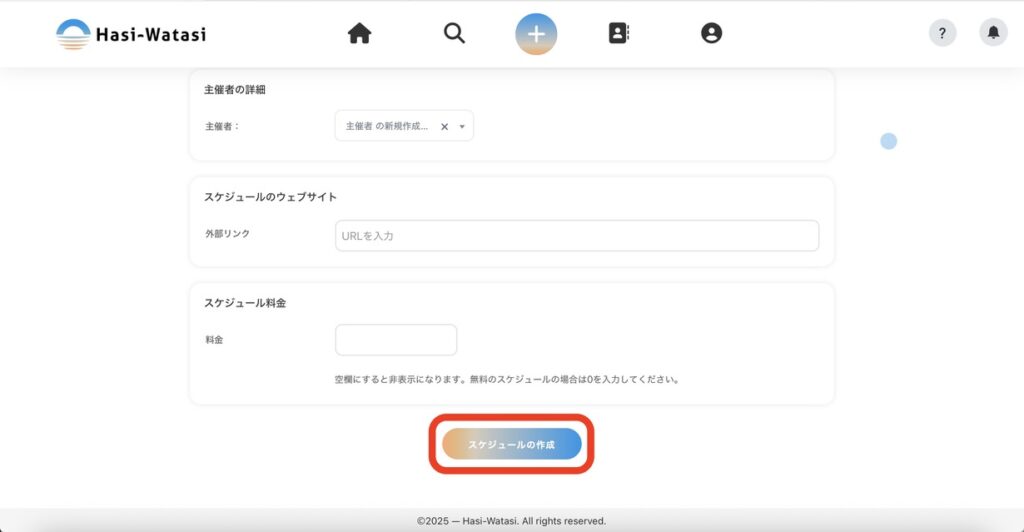Click the floating light blue circle

(x=888, y=142)
